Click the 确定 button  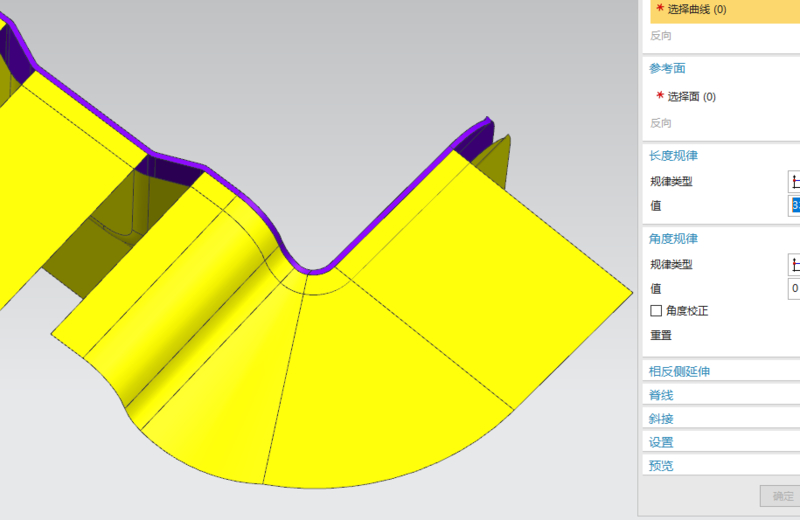click(x=781, y=496)
